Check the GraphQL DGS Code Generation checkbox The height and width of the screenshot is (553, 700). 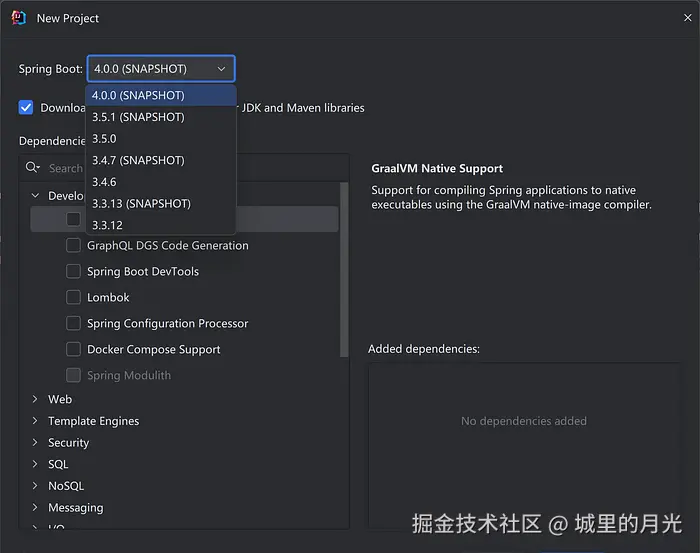click(x=73, y=245)
